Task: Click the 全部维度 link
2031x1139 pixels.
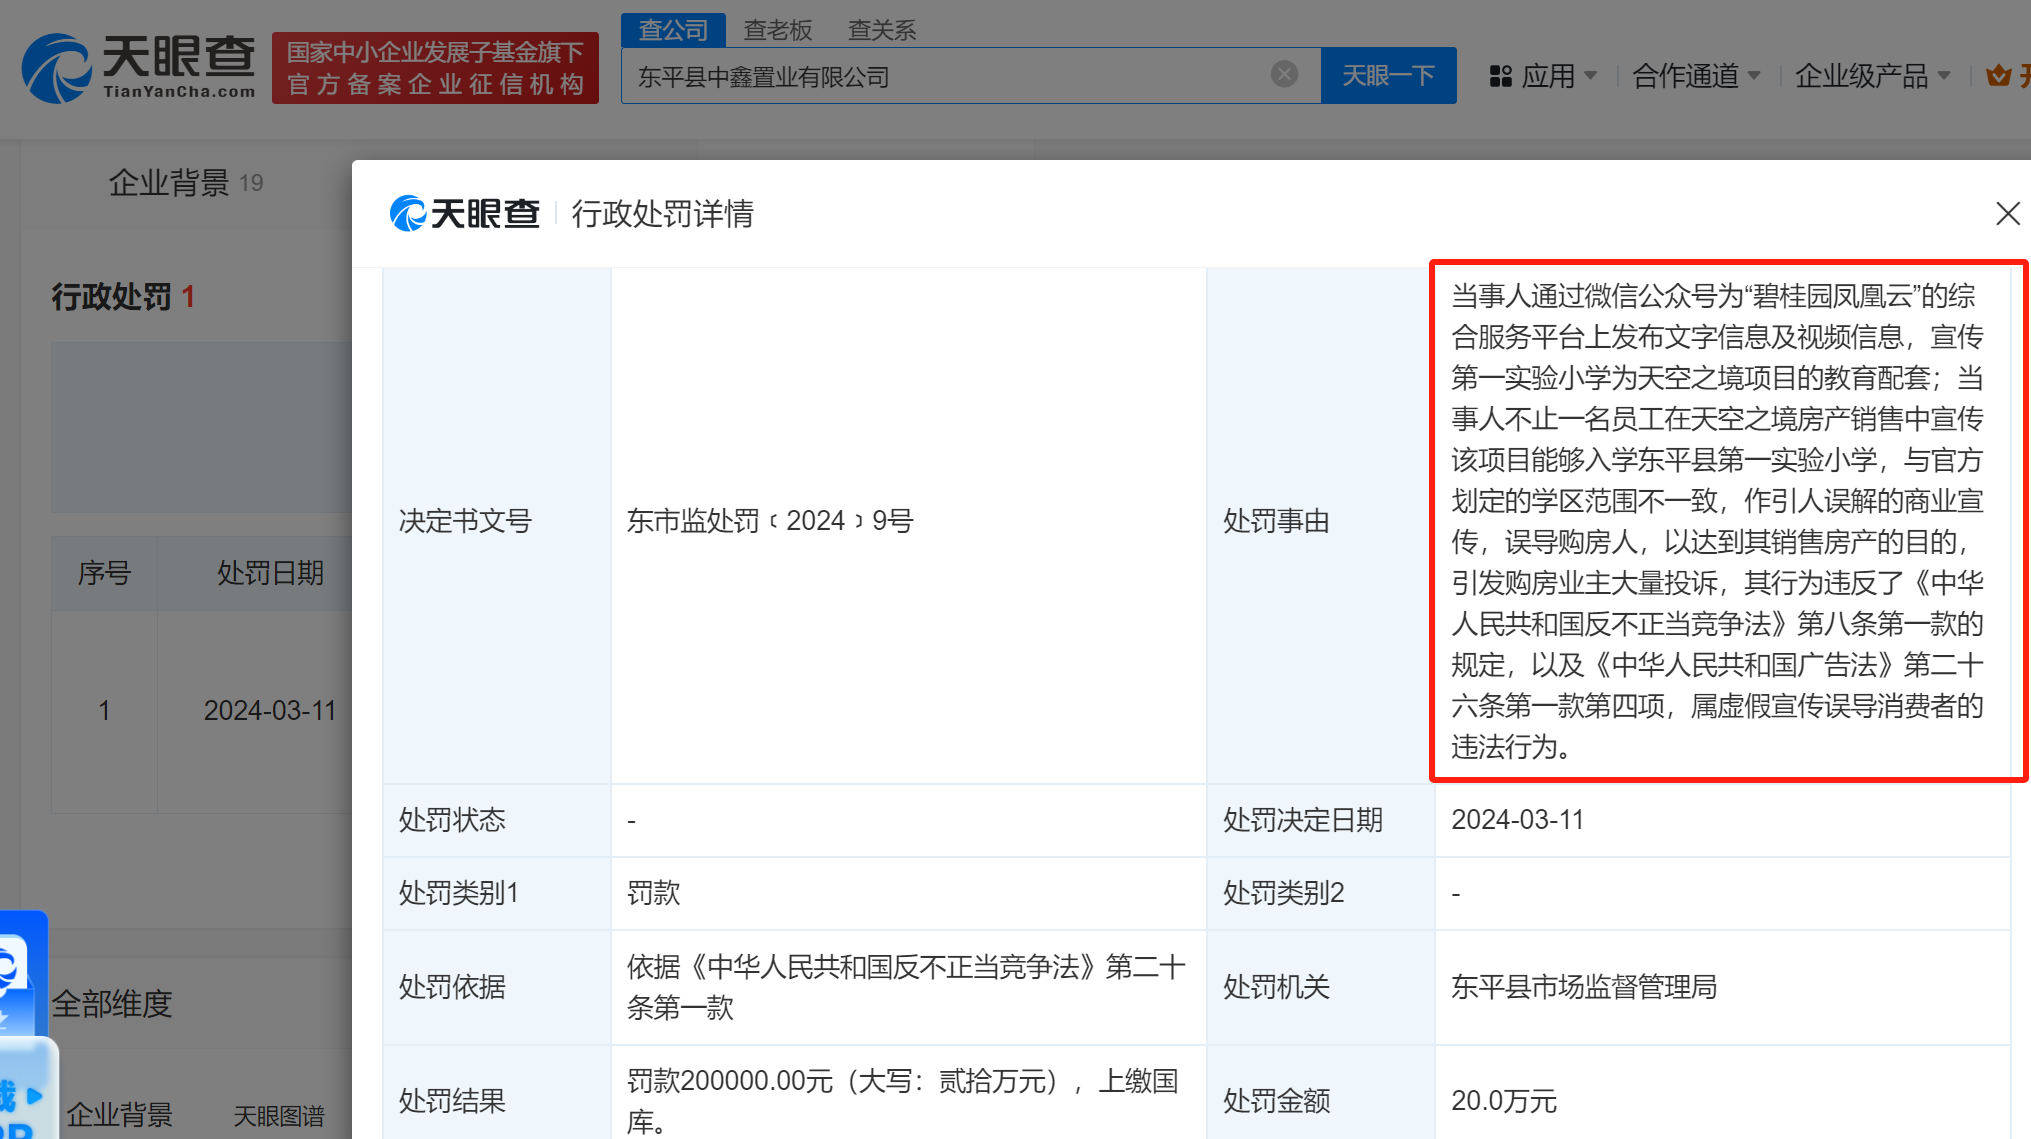Action: (x=112, y=1003)
